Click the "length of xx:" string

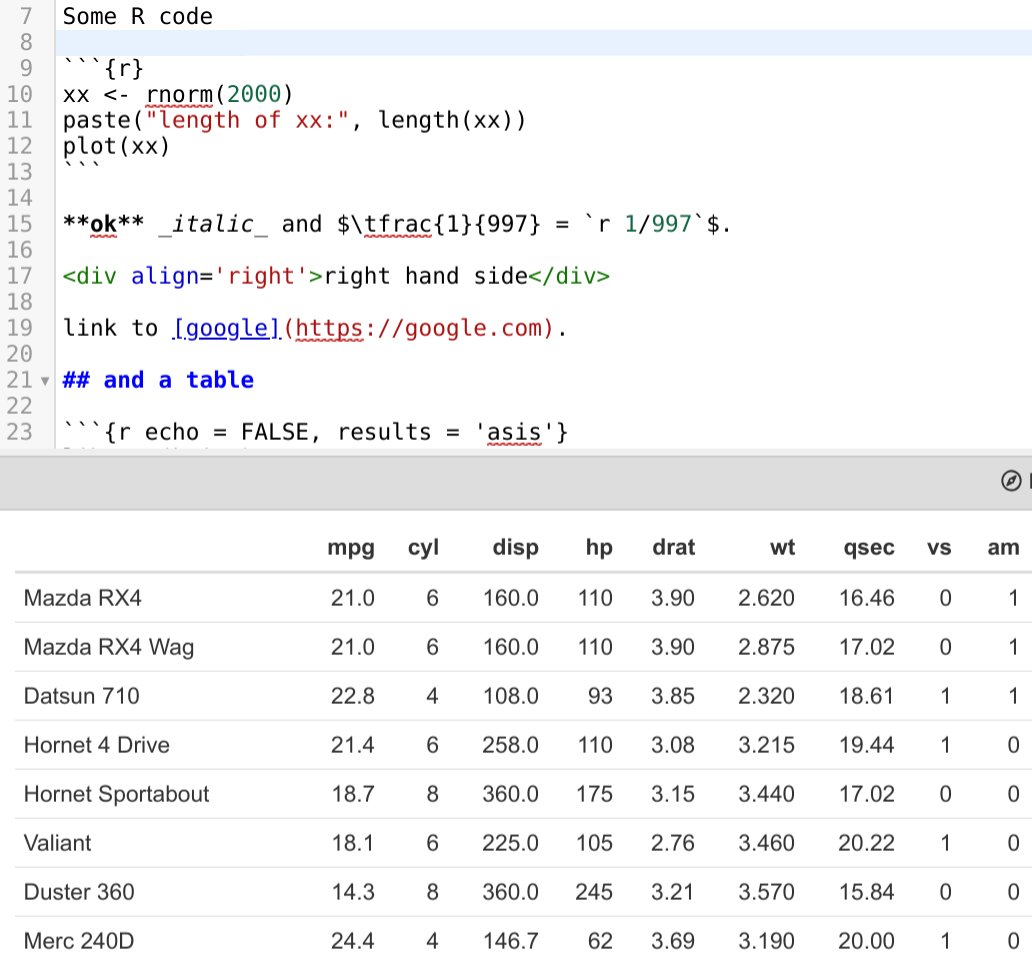pos(247,120)
